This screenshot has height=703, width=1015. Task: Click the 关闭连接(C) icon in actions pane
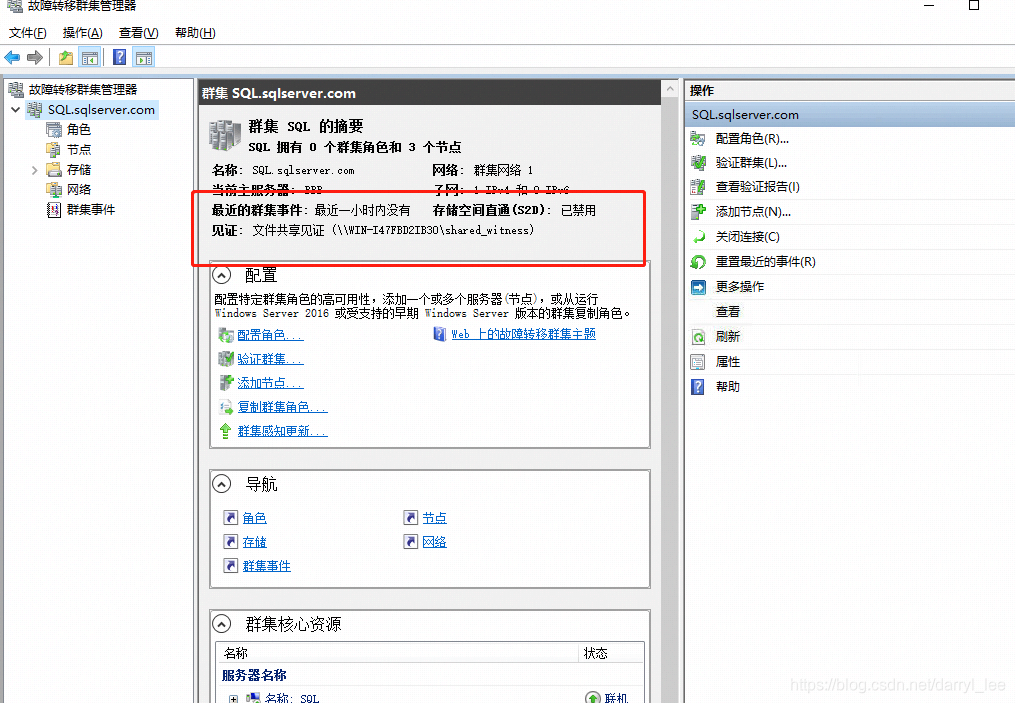(x=698, y=237)
